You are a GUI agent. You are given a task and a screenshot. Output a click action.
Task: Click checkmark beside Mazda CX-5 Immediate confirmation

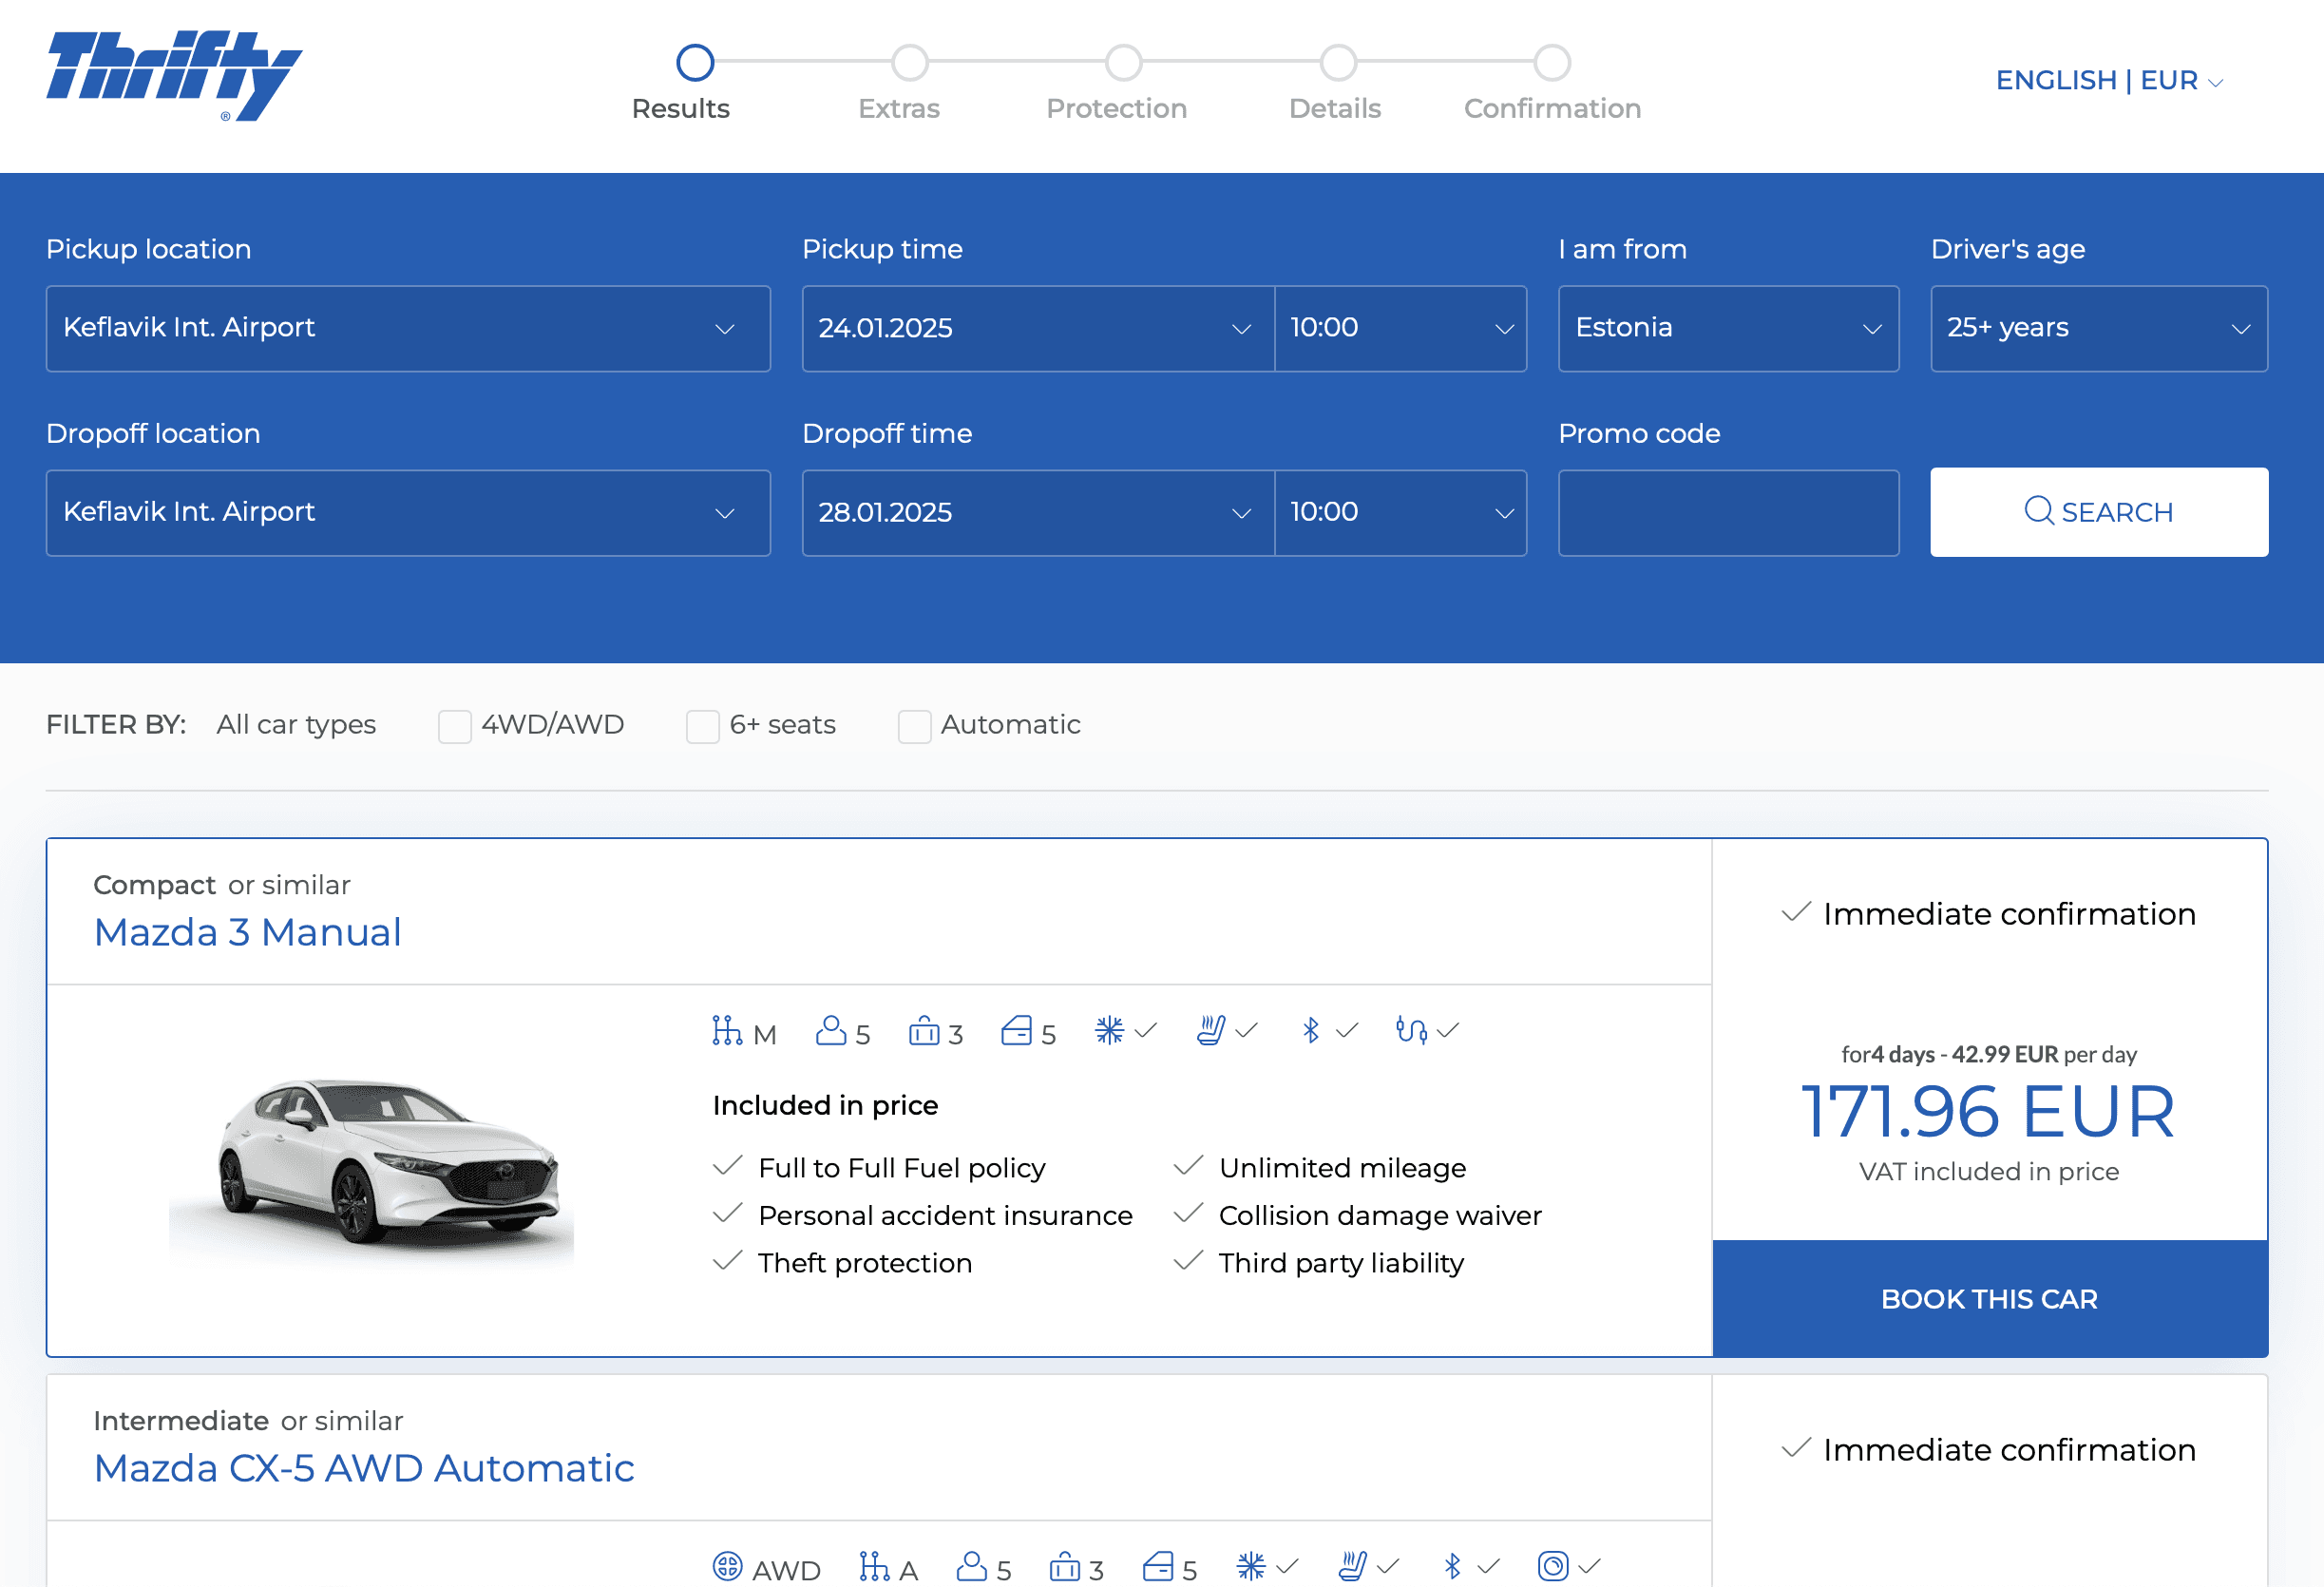(x=1796, y=1448)
